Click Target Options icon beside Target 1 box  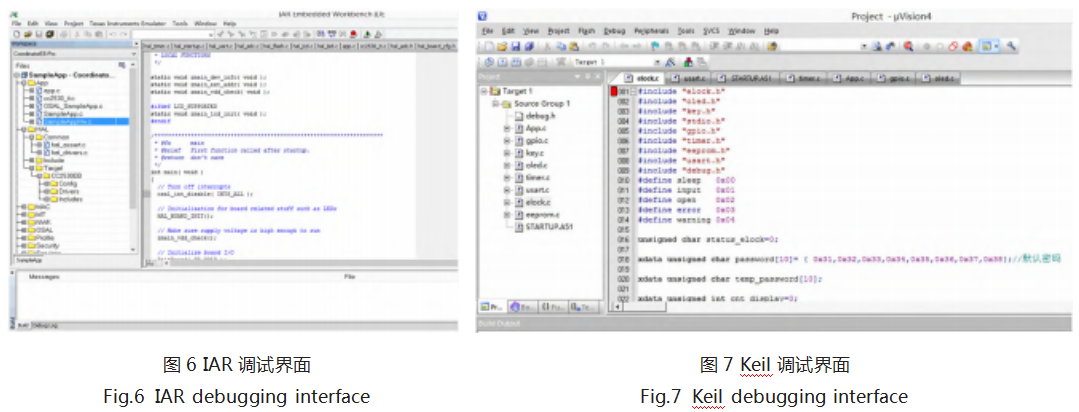[x=670, y=62]
